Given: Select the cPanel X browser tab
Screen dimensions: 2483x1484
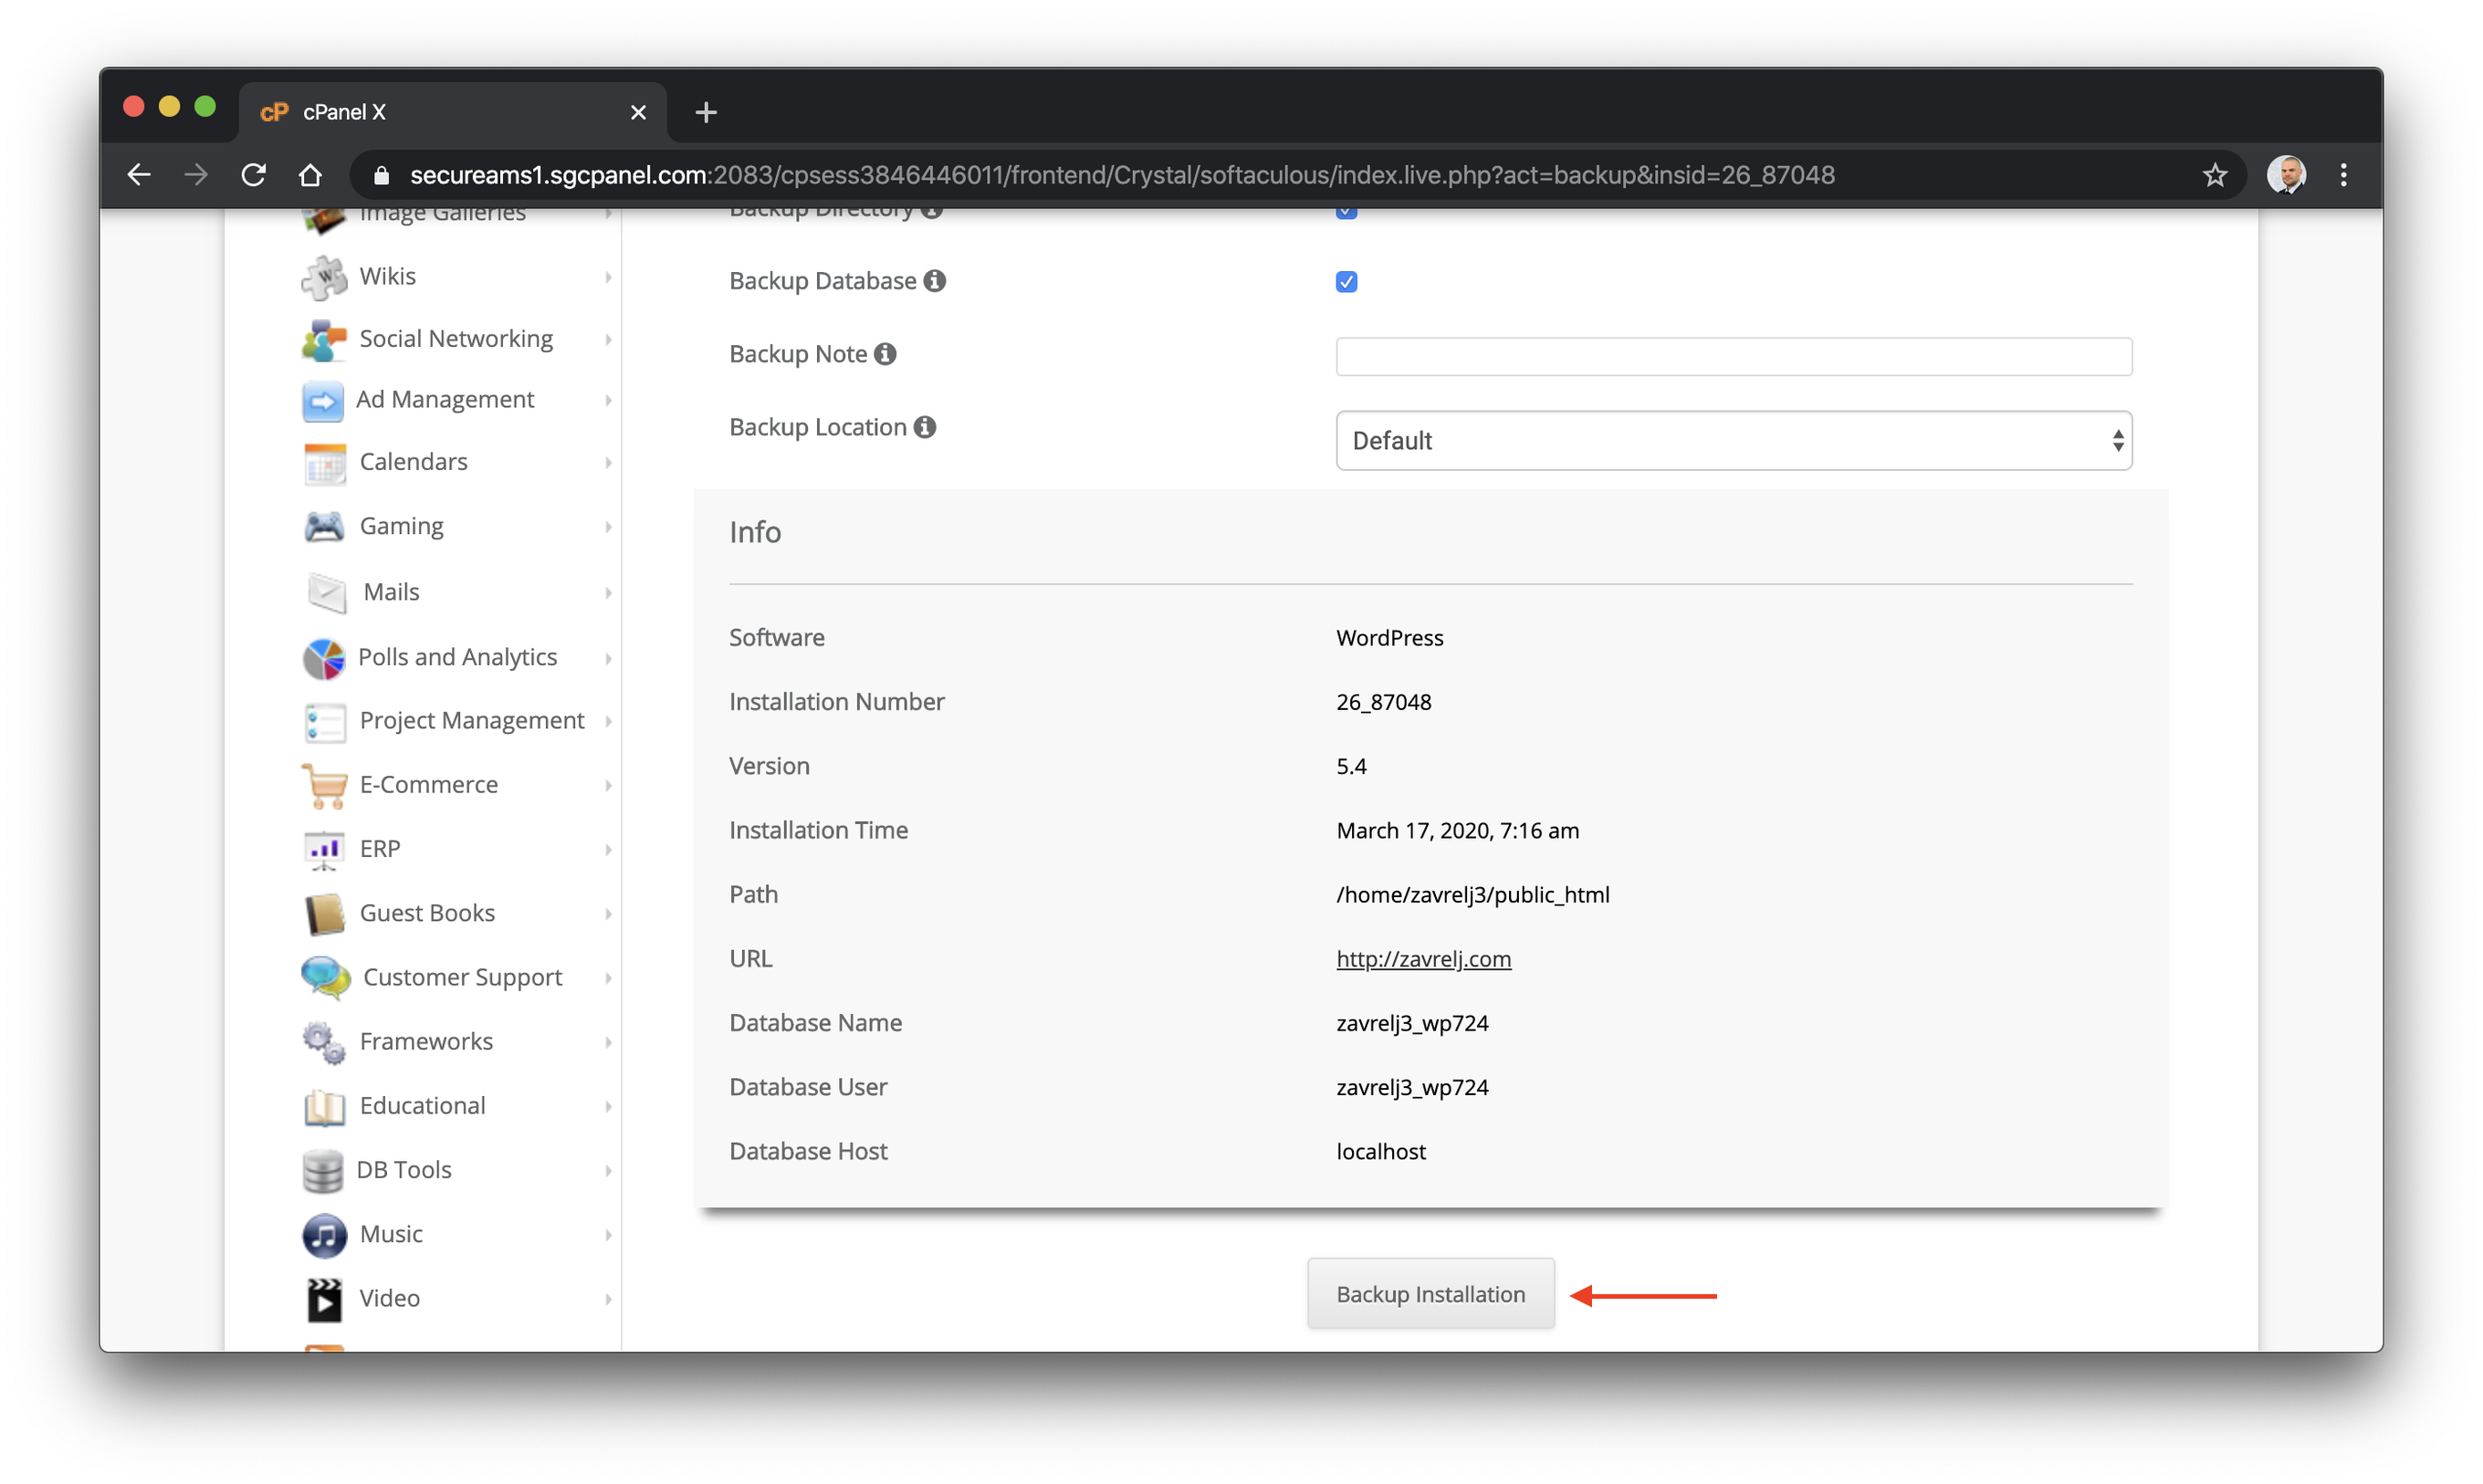Looking at the screenshot, I should pos(453,112).
